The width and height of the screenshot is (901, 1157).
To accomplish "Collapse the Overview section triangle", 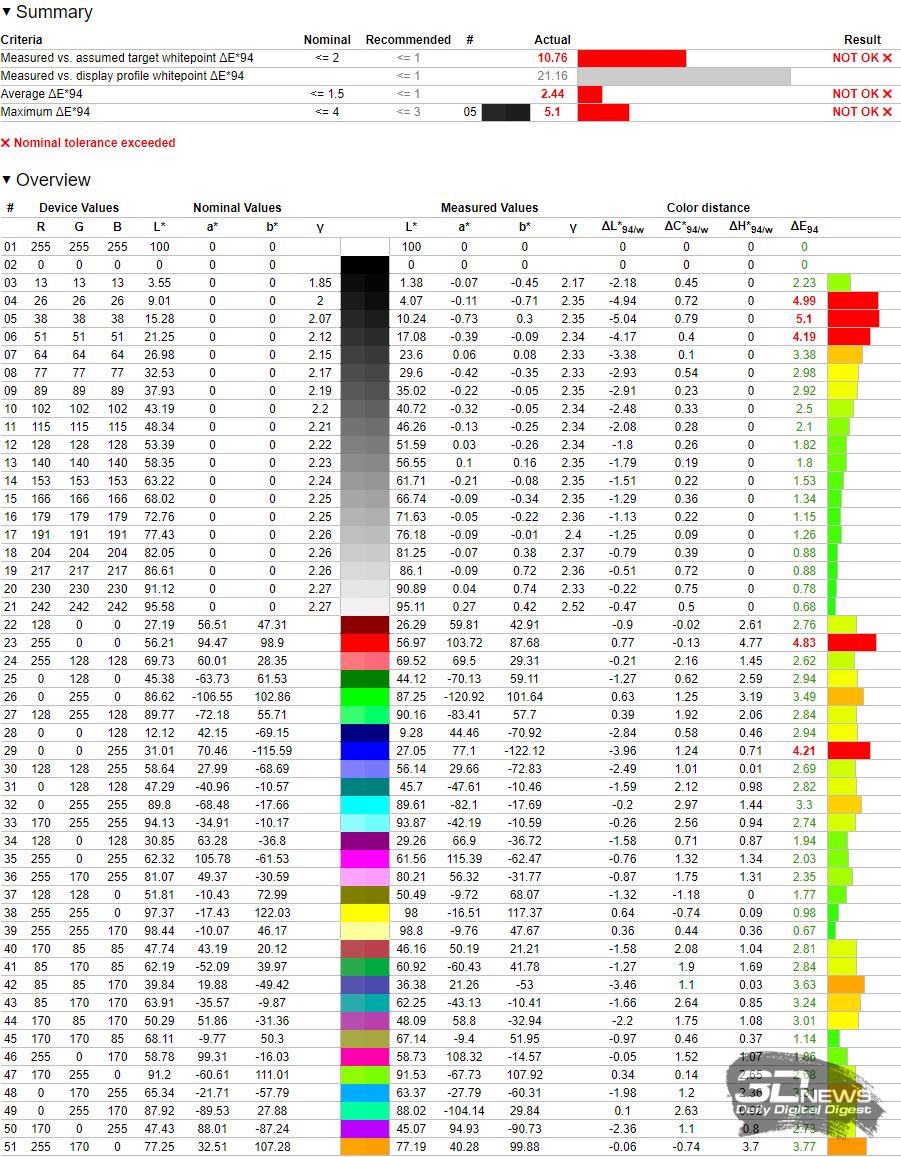I will (7, 180).
